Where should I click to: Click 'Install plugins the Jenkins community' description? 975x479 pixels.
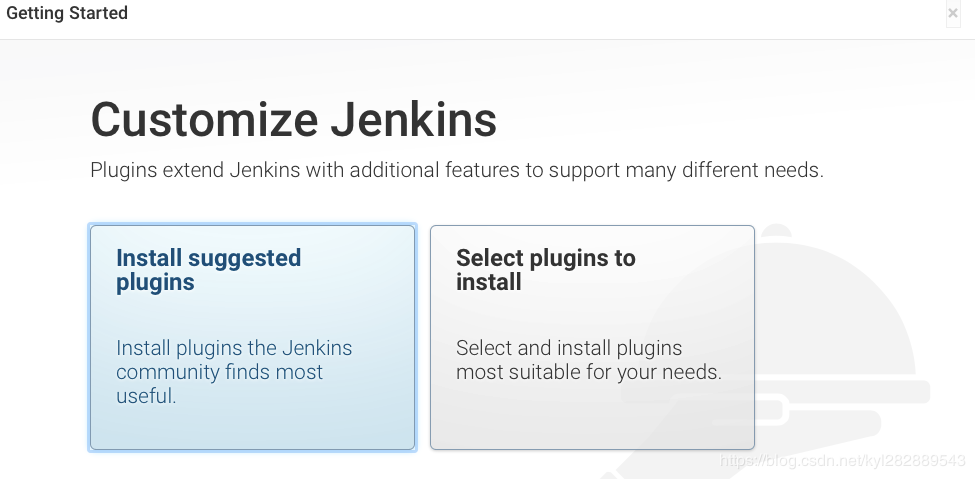point(234,371)
